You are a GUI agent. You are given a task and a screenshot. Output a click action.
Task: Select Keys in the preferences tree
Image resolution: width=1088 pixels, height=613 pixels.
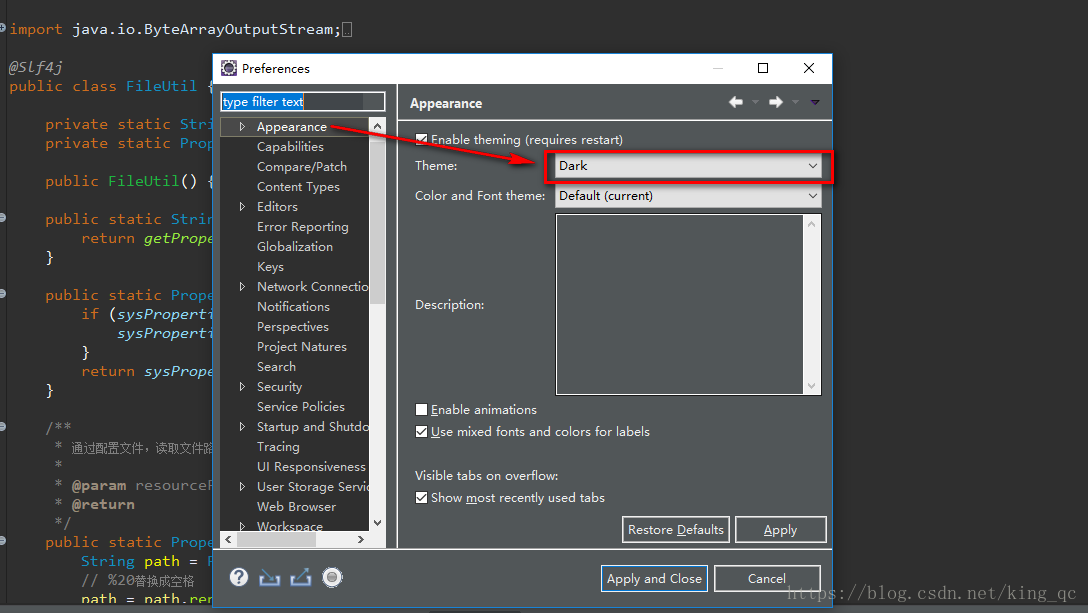point(270,267)
